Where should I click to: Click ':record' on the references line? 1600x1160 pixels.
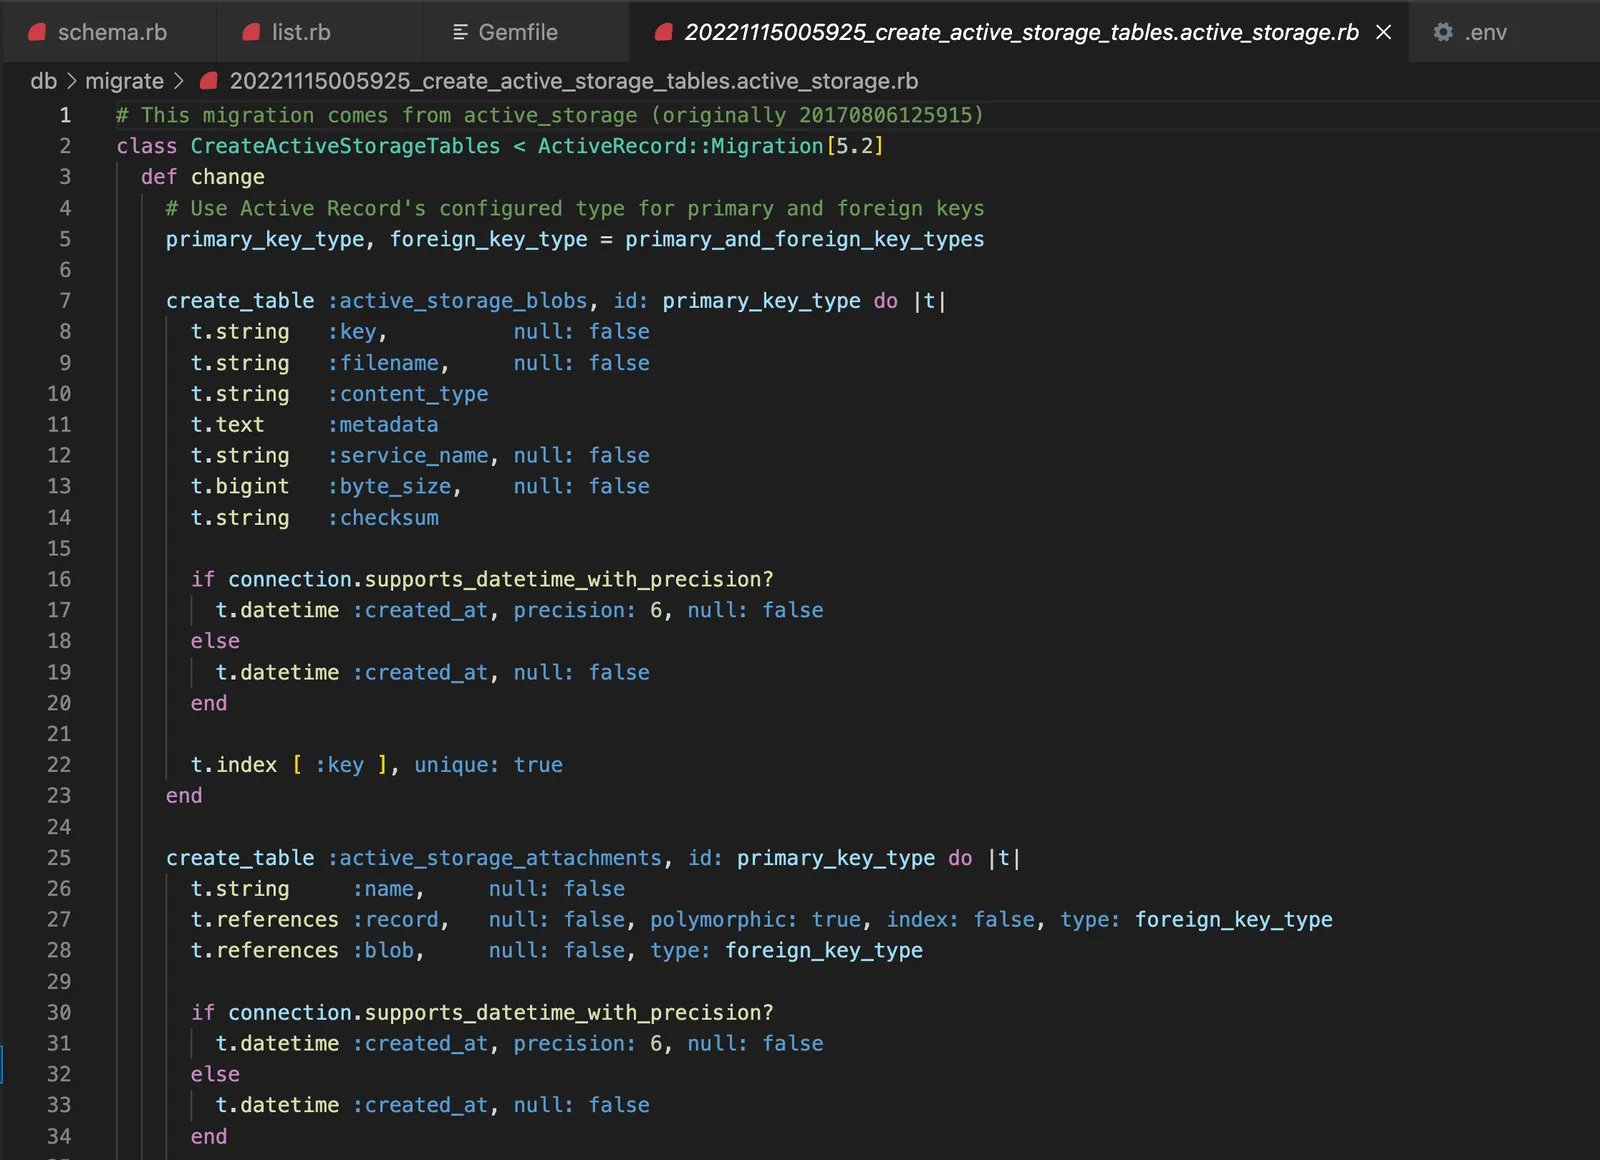396,920
